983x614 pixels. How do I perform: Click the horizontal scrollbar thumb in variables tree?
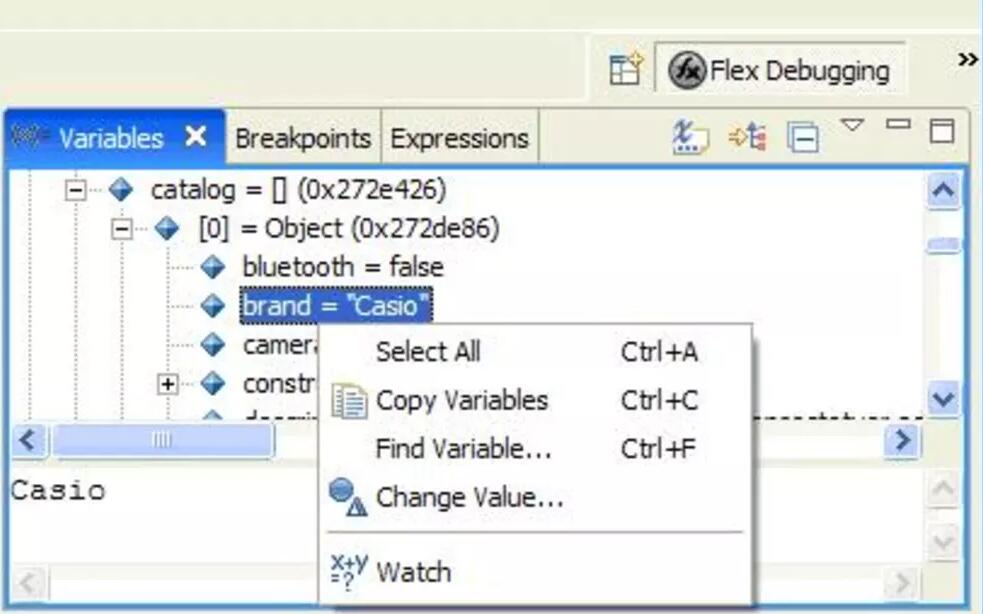click(162, 440)
